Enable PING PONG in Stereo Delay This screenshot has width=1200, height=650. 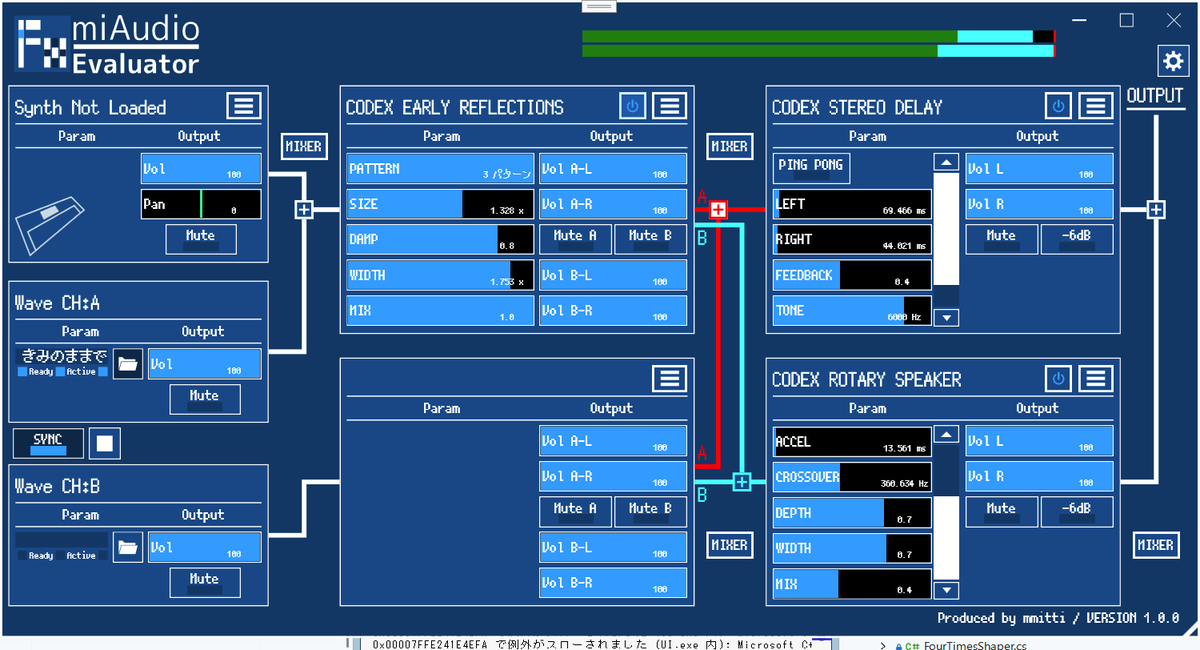click(811, 168)
